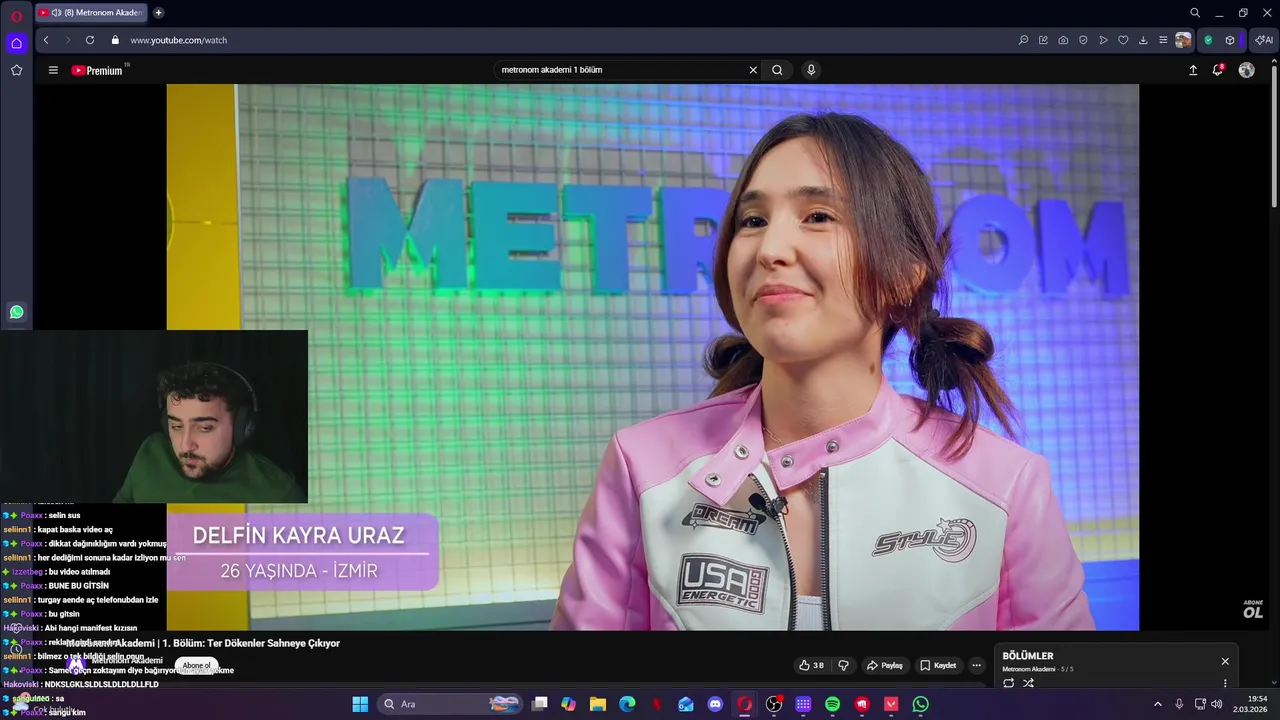
Task: Start voice search with microphone icon
Action: tap(811, 70)
